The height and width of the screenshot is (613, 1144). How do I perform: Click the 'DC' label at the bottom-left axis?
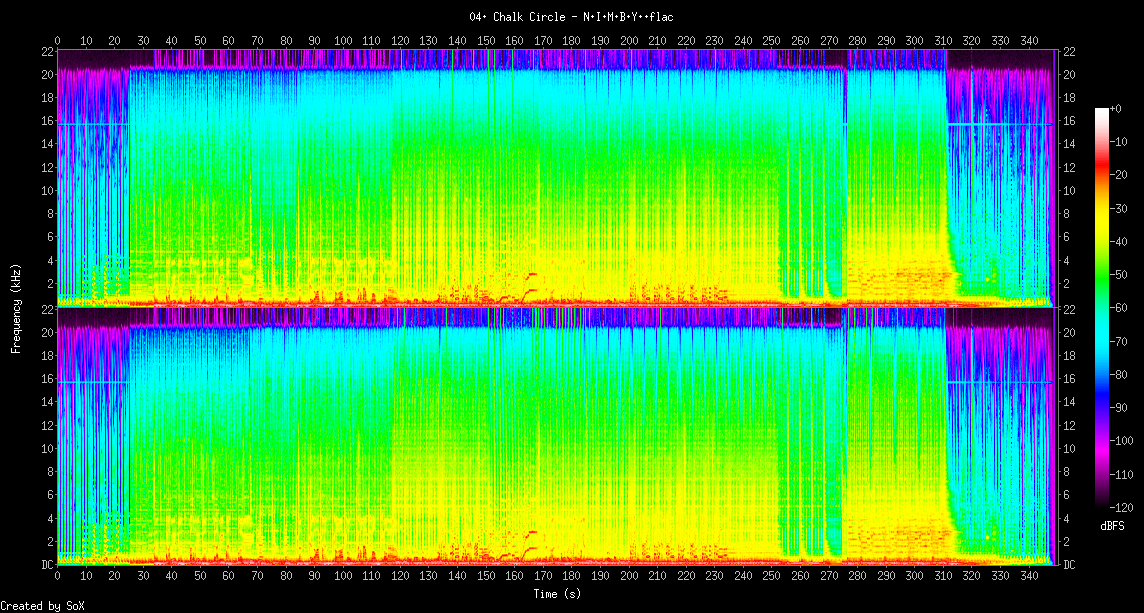point(47,565)
